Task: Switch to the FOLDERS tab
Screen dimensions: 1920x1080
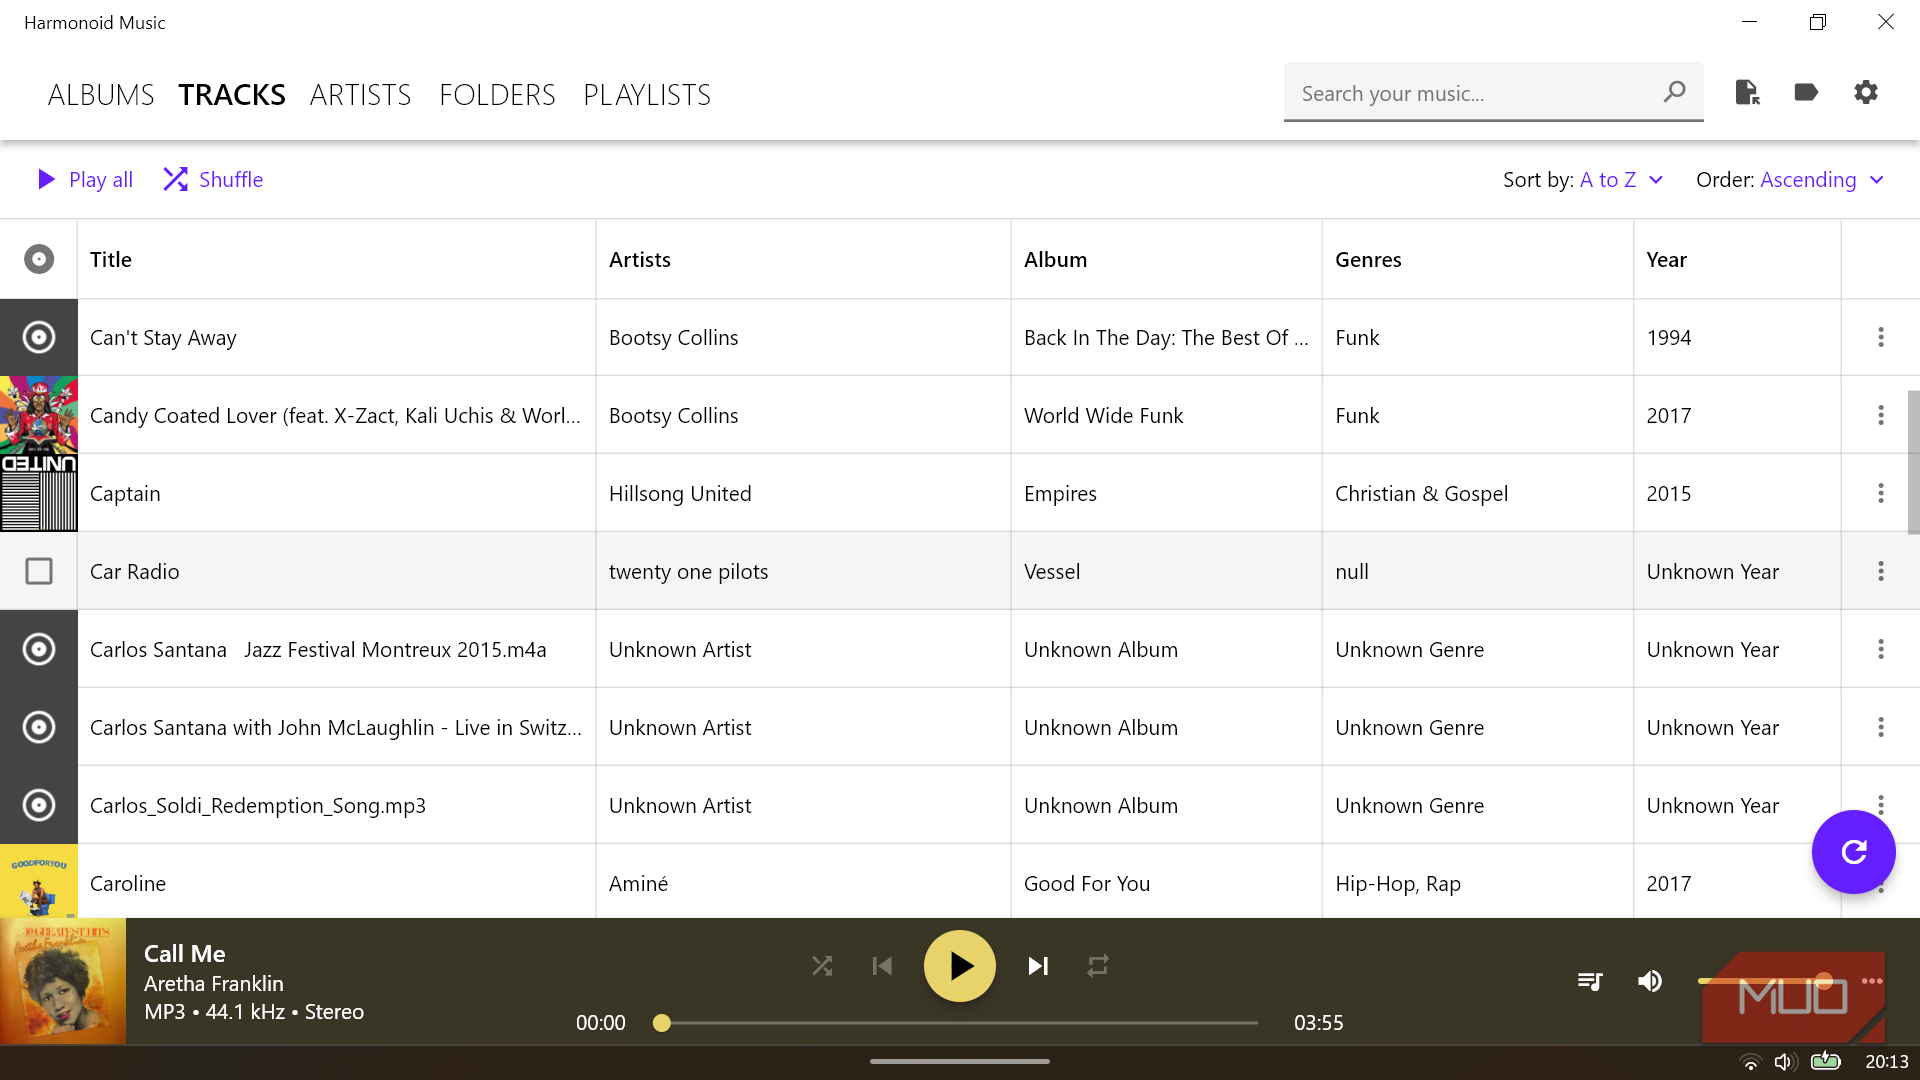Action: tap(497, 95)
